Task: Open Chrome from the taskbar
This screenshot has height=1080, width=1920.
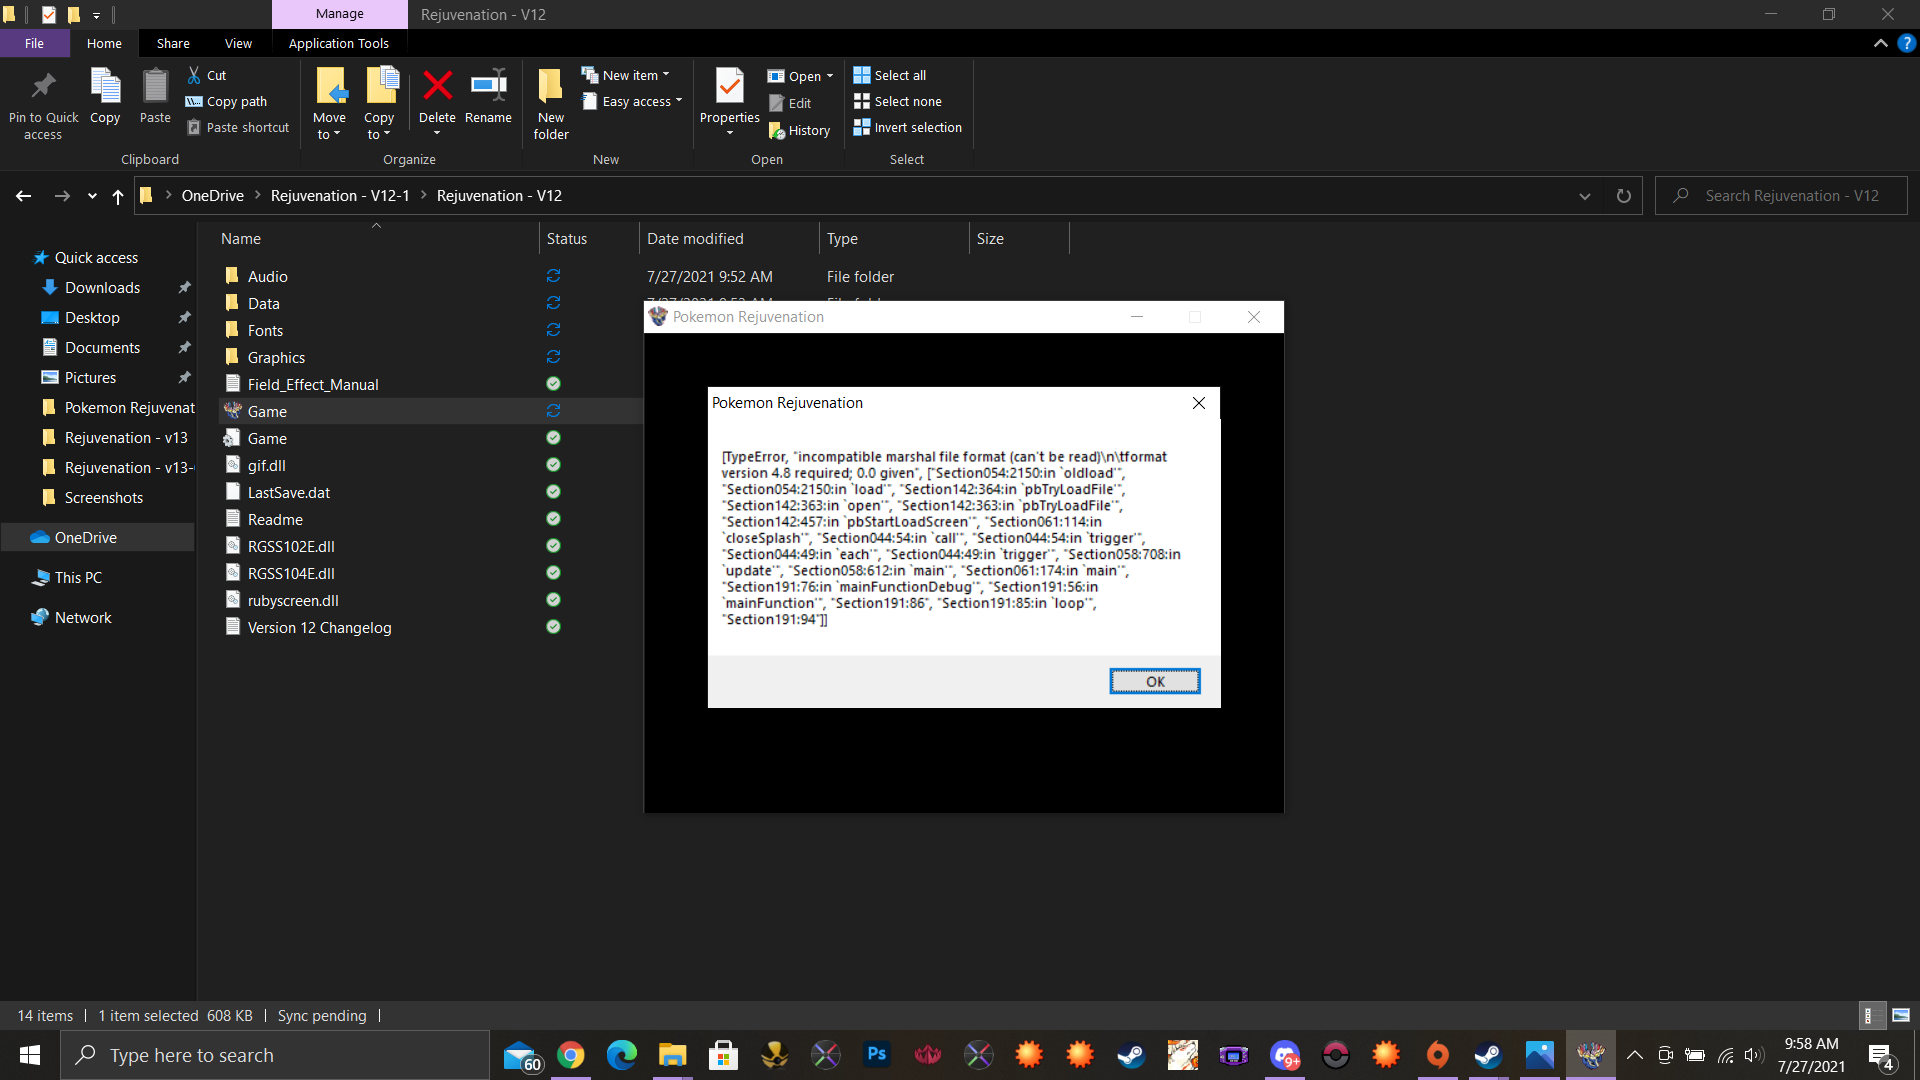Action: (571, 1055)
